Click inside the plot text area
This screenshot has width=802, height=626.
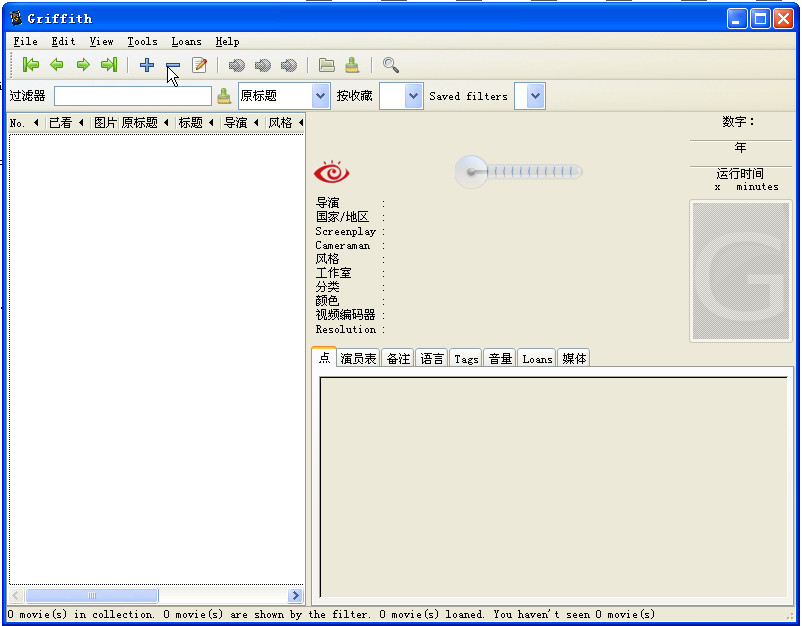[553, 487]
